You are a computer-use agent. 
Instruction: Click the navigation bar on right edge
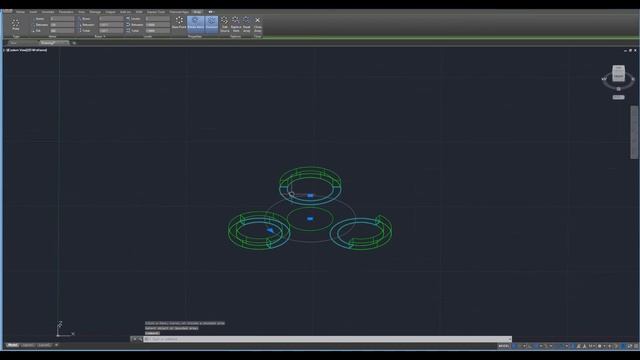click(634, 132)
